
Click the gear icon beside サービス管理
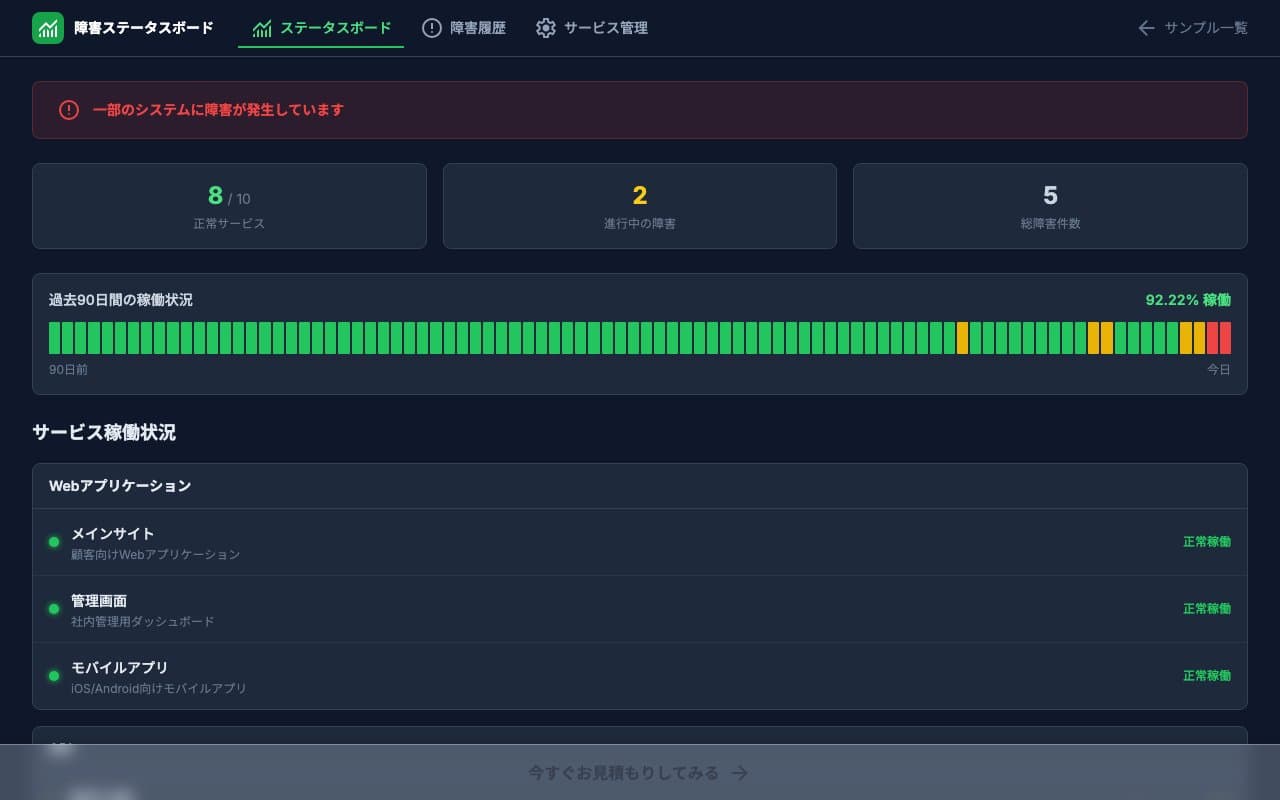[545, 28]
